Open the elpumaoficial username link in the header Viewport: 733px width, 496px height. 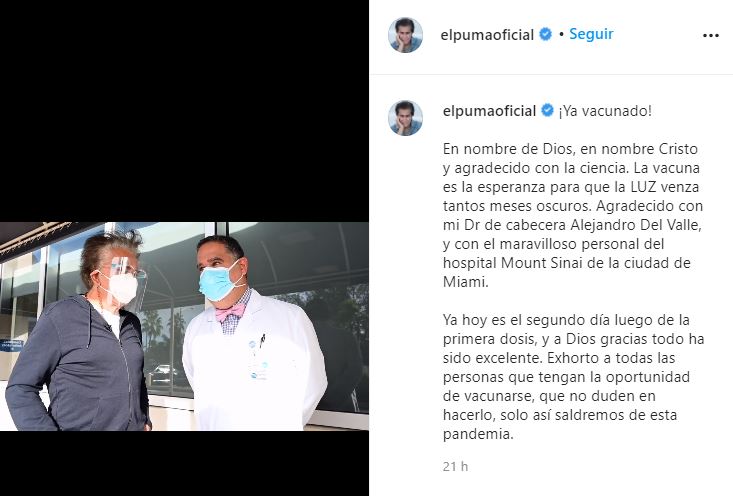[487, 35]
